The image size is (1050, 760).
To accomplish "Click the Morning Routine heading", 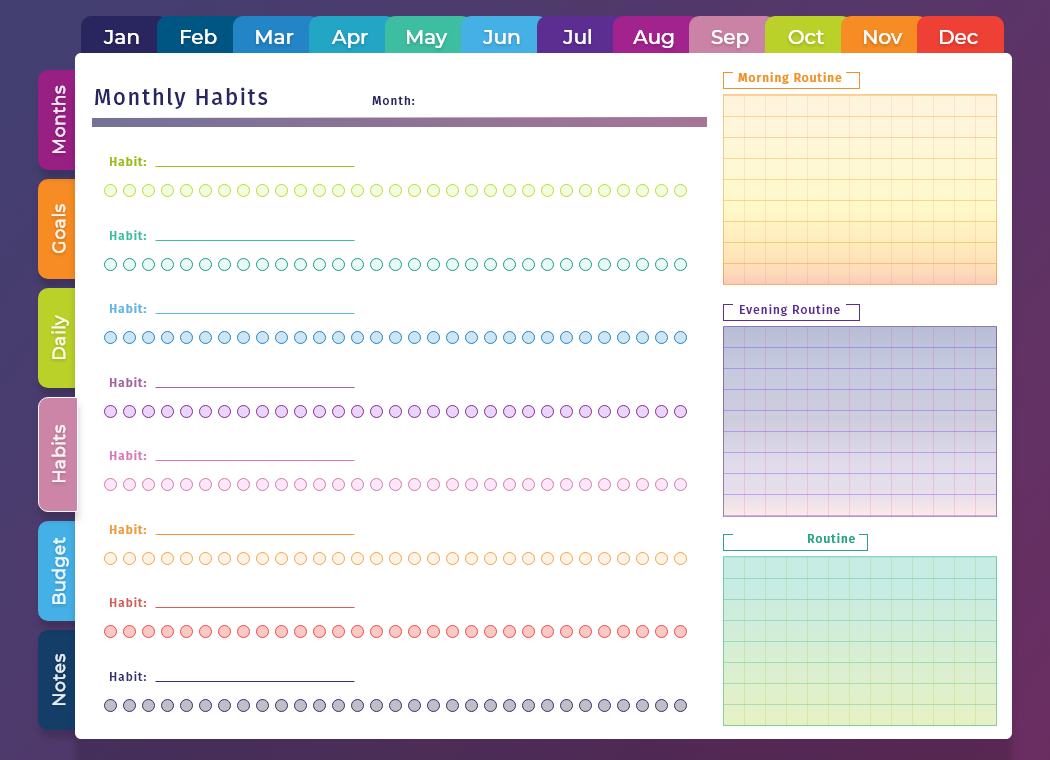I will pos(790,78).
